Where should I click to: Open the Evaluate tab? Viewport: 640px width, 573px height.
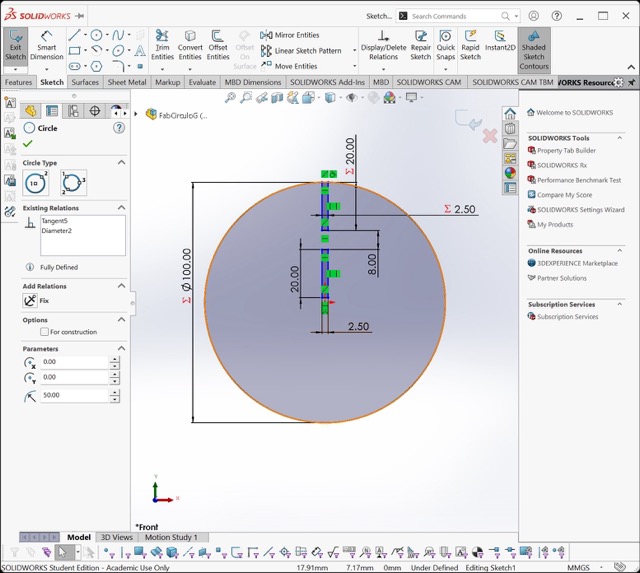[202, 82]
